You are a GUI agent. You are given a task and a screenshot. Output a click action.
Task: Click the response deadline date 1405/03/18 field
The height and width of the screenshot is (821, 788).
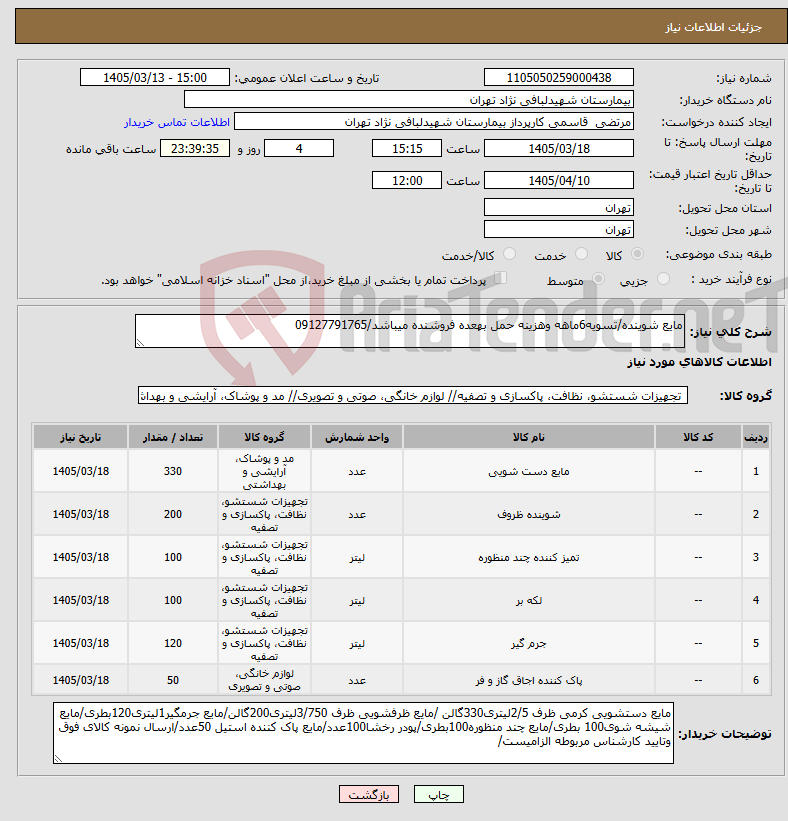click(559, 149)
